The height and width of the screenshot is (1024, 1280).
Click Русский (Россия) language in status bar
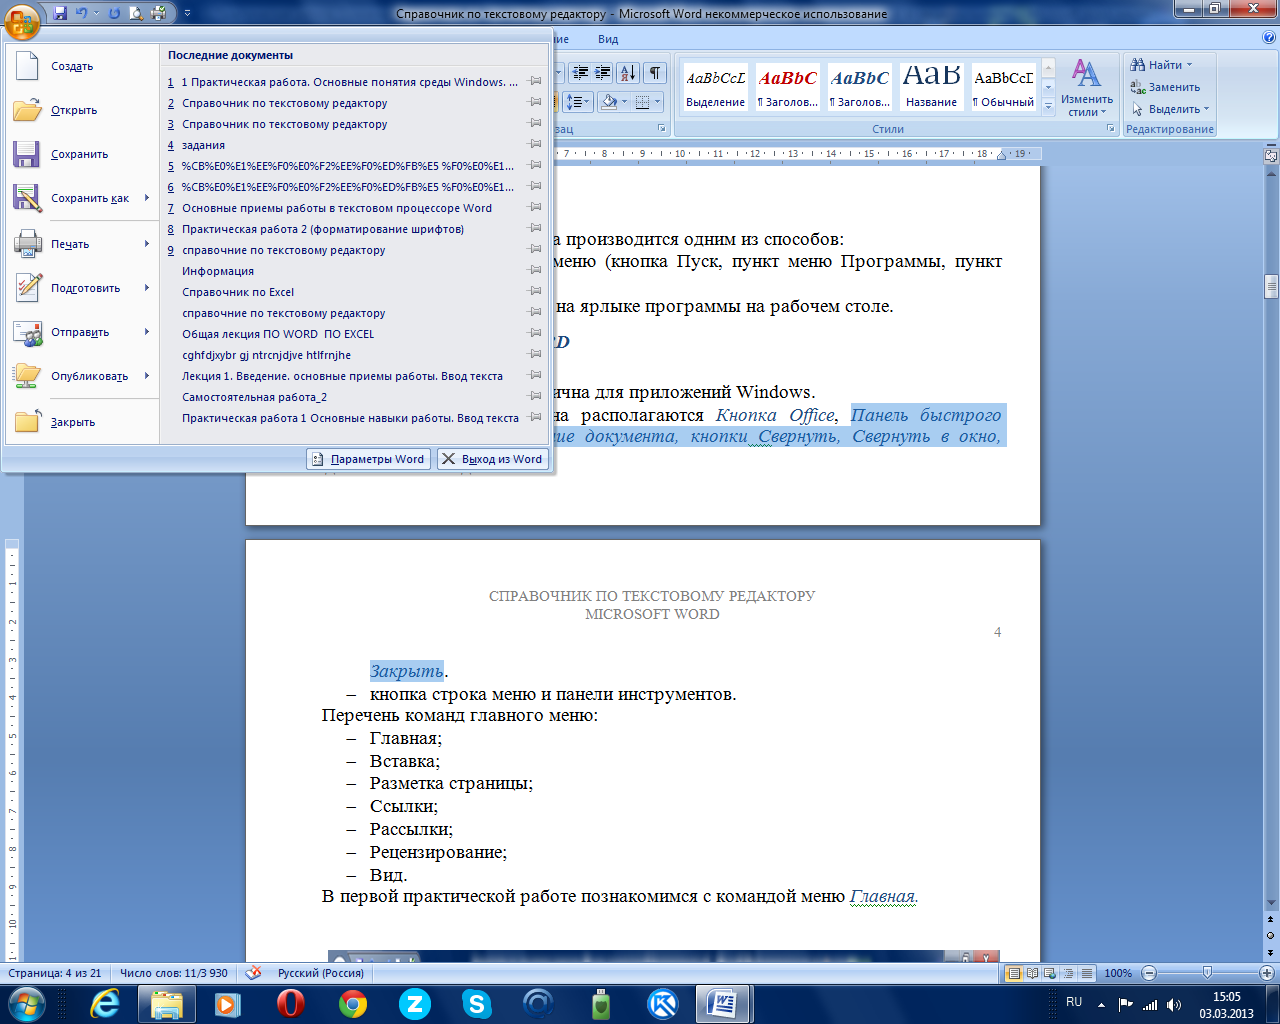(x=321, y=973)
